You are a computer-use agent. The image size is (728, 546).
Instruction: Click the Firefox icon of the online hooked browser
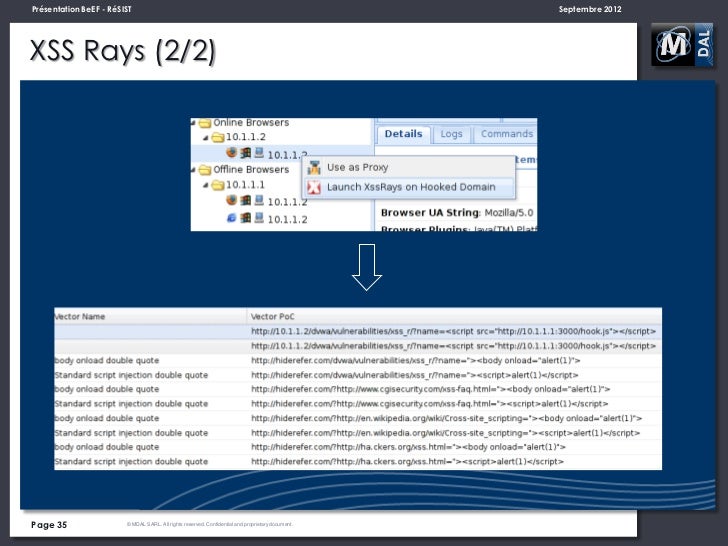(231, 152)
